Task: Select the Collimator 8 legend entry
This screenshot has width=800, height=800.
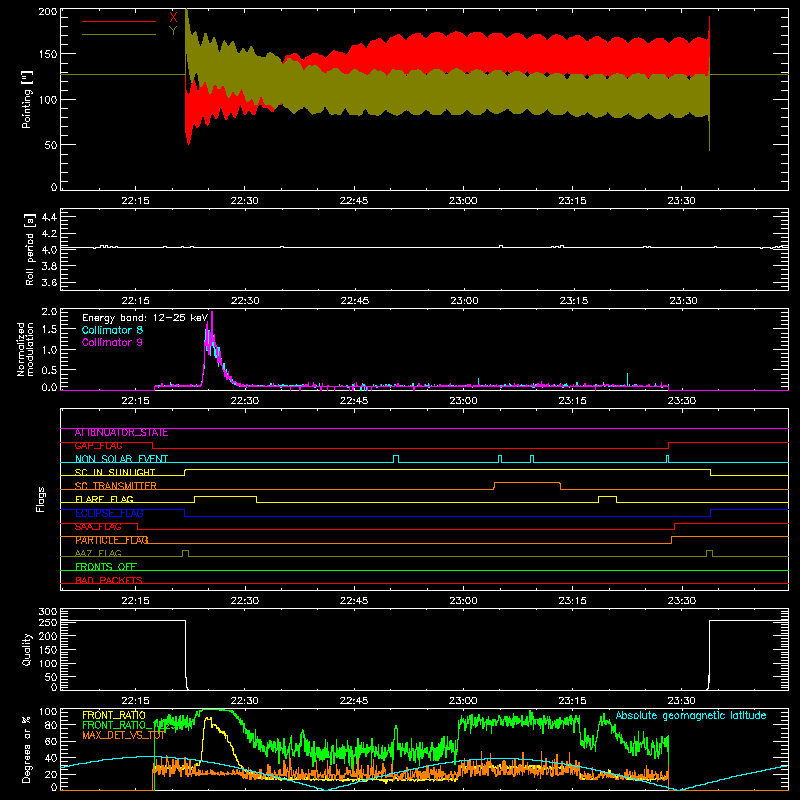Action: tap(112, 330)
